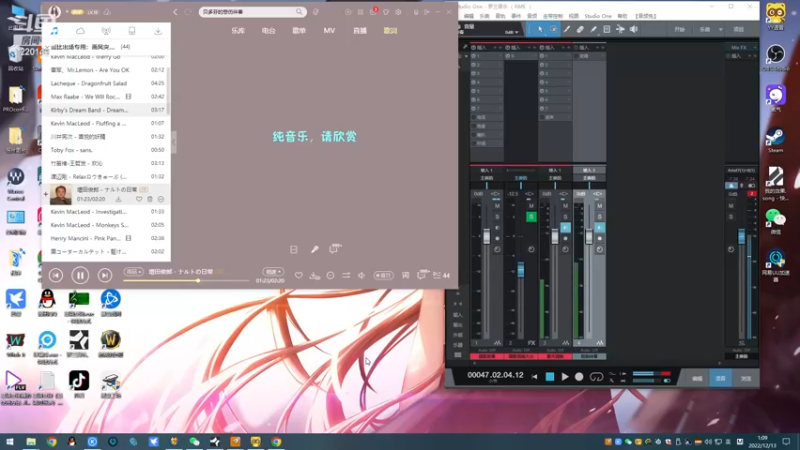Screen dimensions: 800x450
Task: Mute mixer channel 1 in Studio One
Action: (x=497, y=206)
